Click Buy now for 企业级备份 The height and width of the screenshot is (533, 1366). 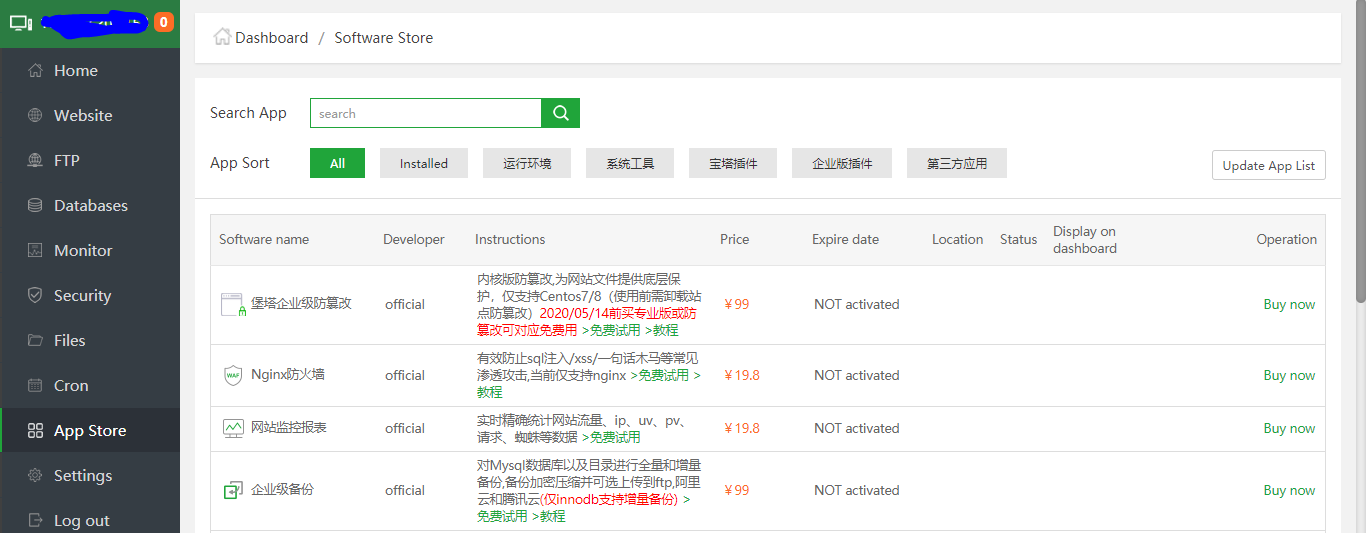[x=1289, y=491]
